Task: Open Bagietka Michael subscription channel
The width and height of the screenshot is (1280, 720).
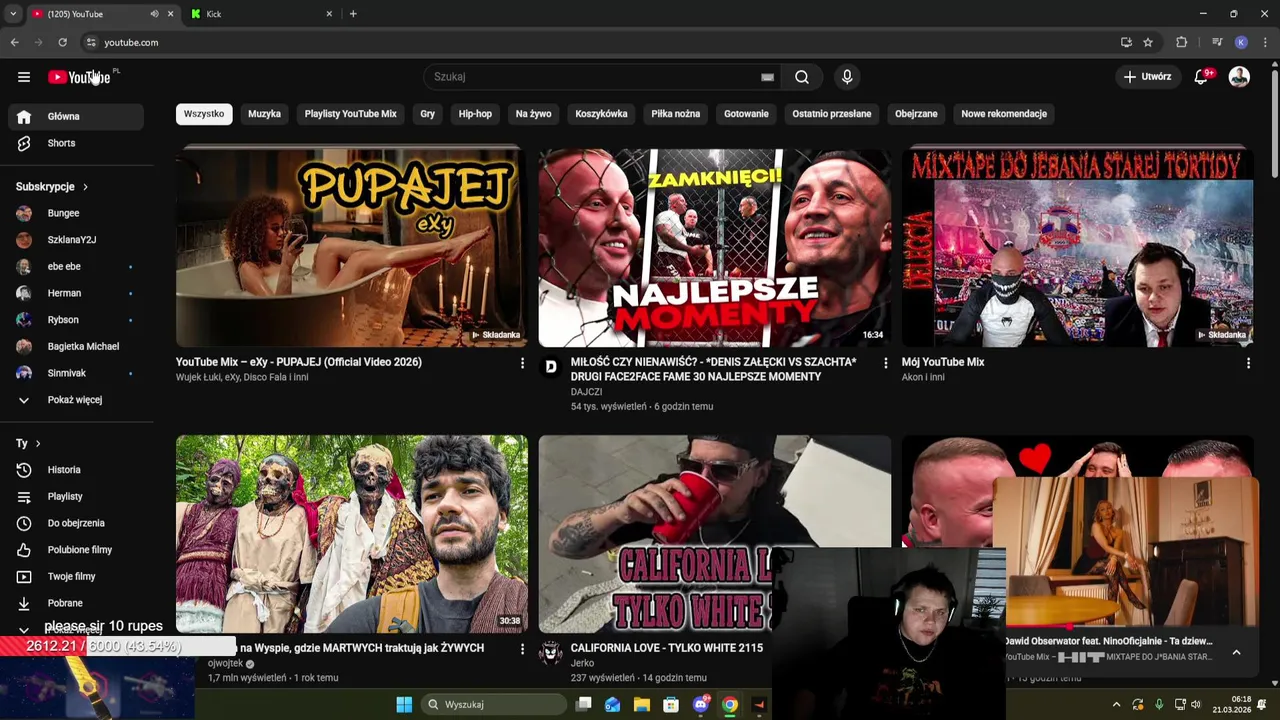Action: [76, 346]
